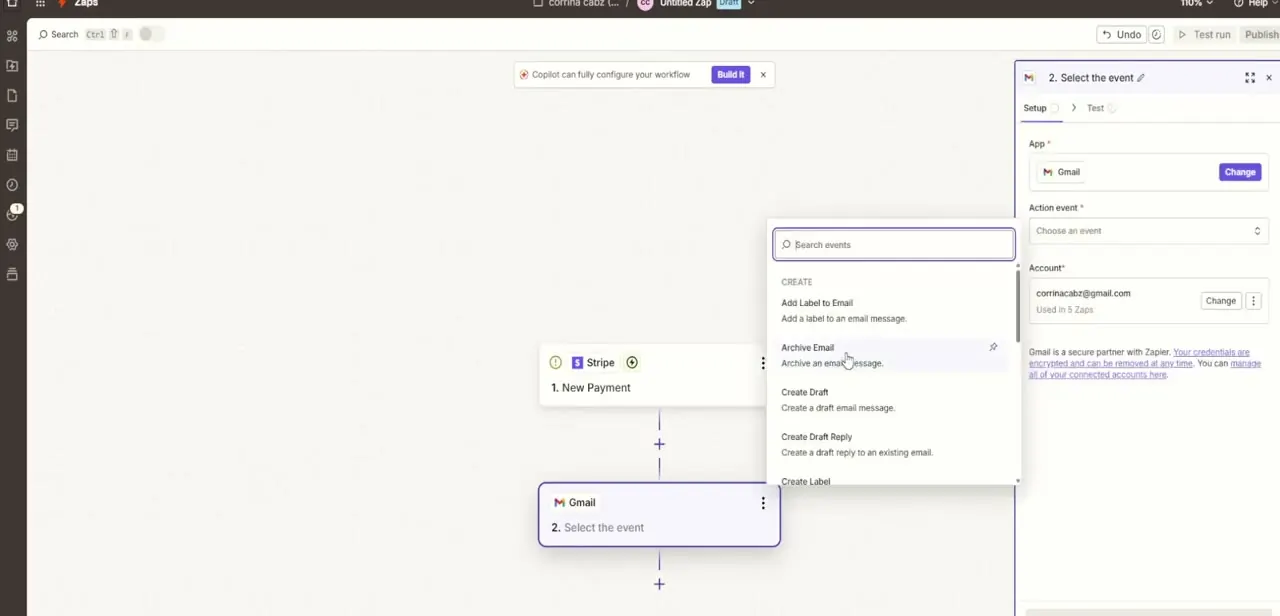Open the dashboard tiles sidebar icon

pyautogui.click(x=12, y=36)
